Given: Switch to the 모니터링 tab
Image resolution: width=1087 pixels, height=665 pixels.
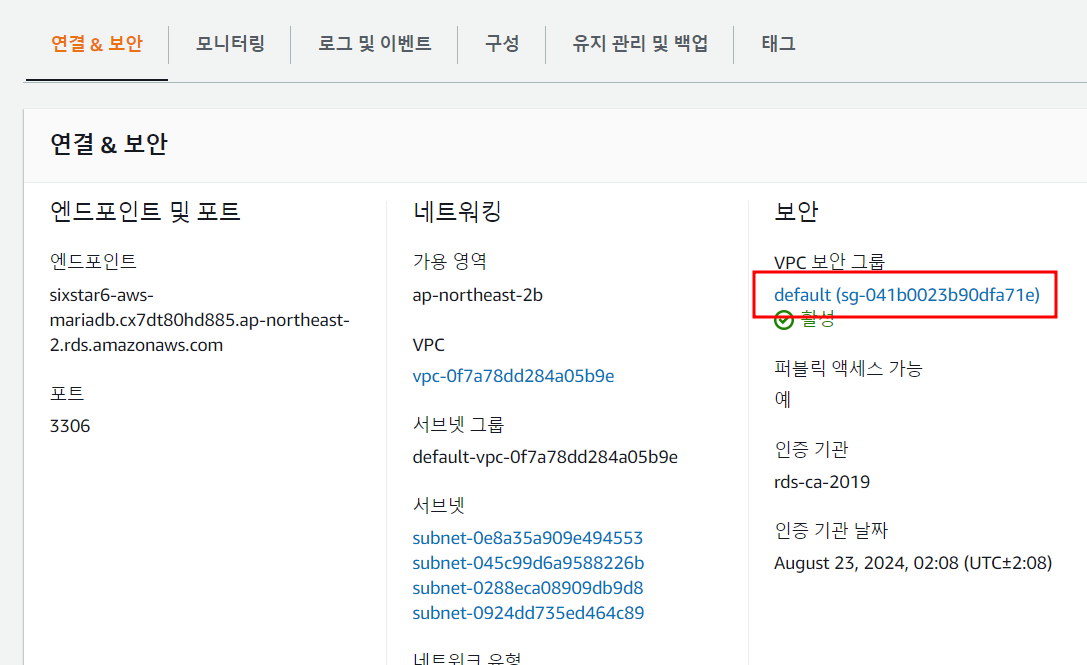Looking at the screenshot, I should 230,44.
